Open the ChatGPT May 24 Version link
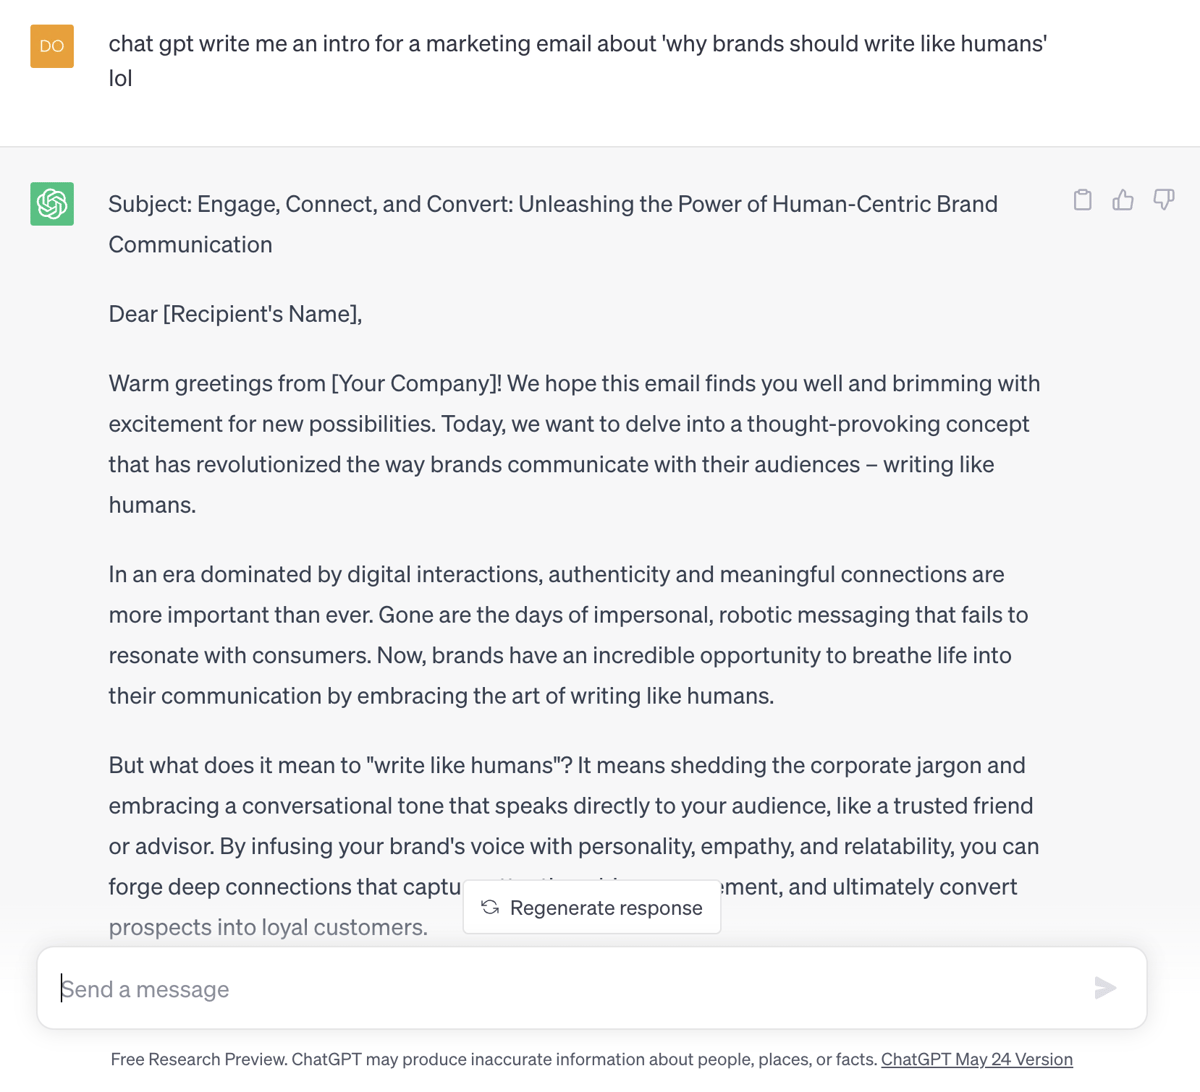The image size is (1200, 1092). point(977,1059)
